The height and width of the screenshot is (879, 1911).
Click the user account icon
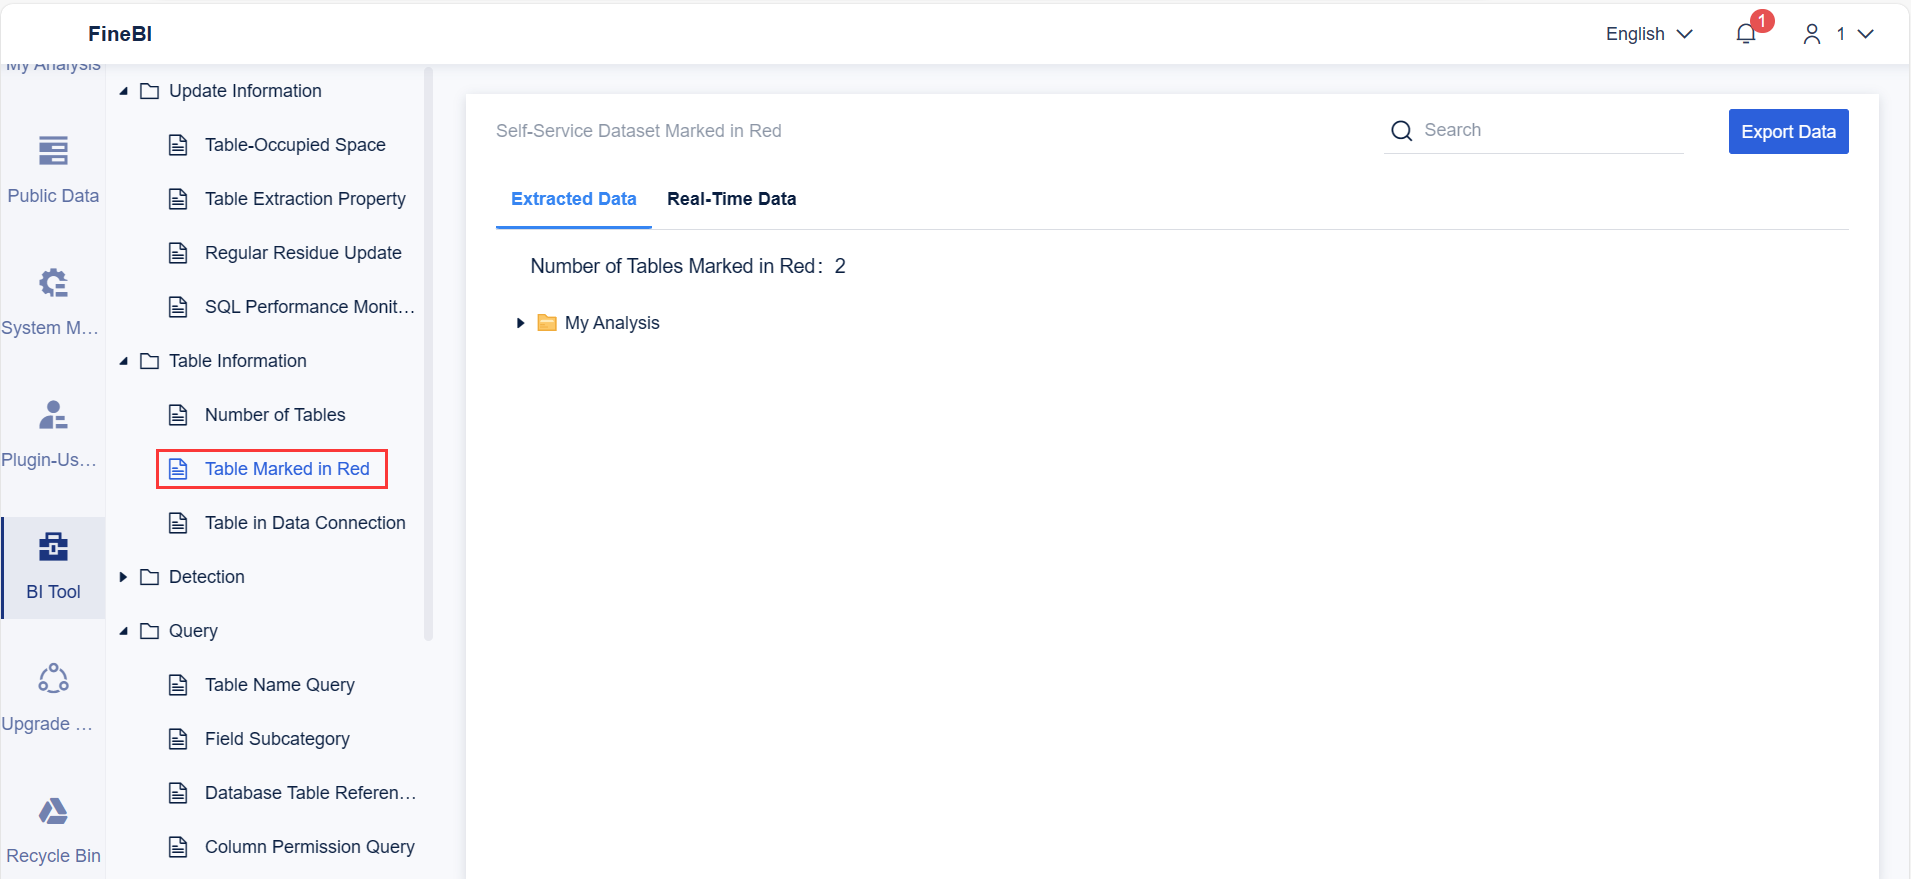1811,34
